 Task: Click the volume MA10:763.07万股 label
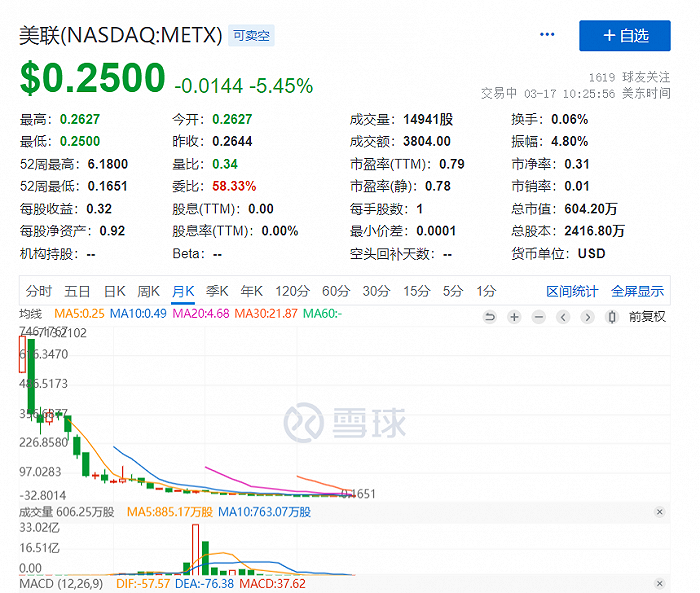(264, 512)
